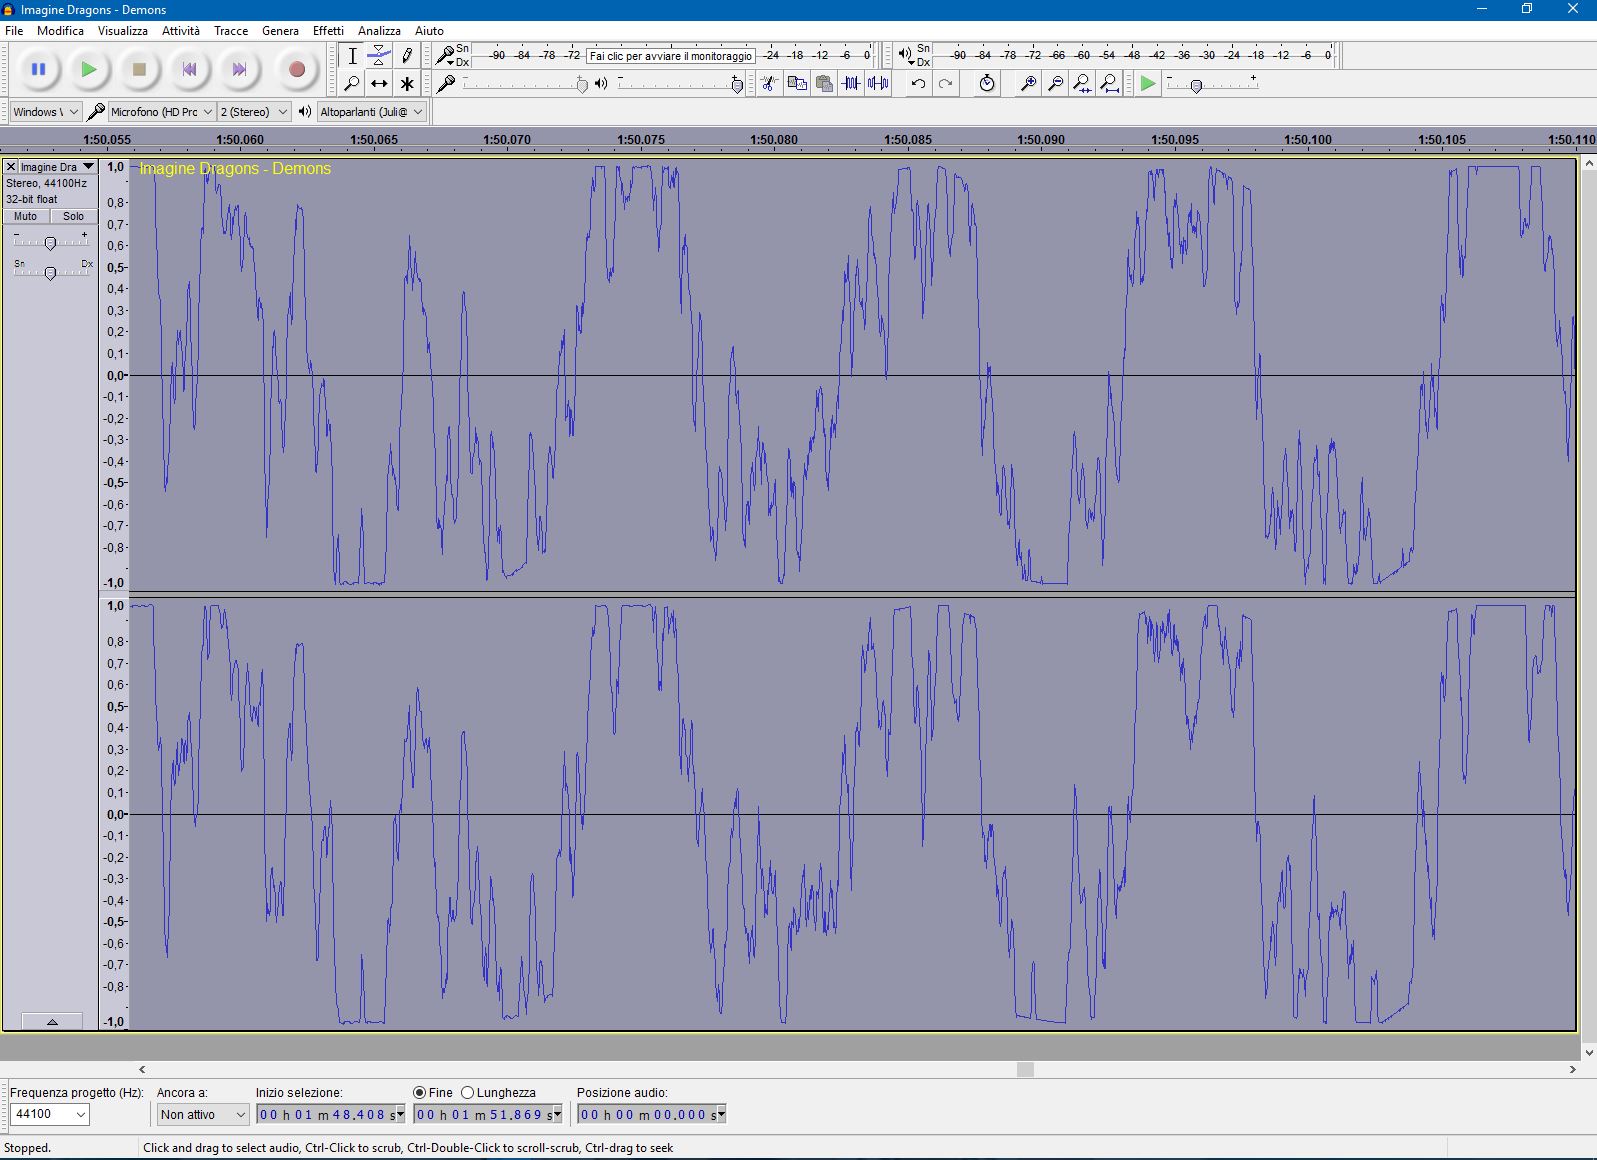Open the playback meter speaker menu

pyautogui.click(x=906, y=56)
